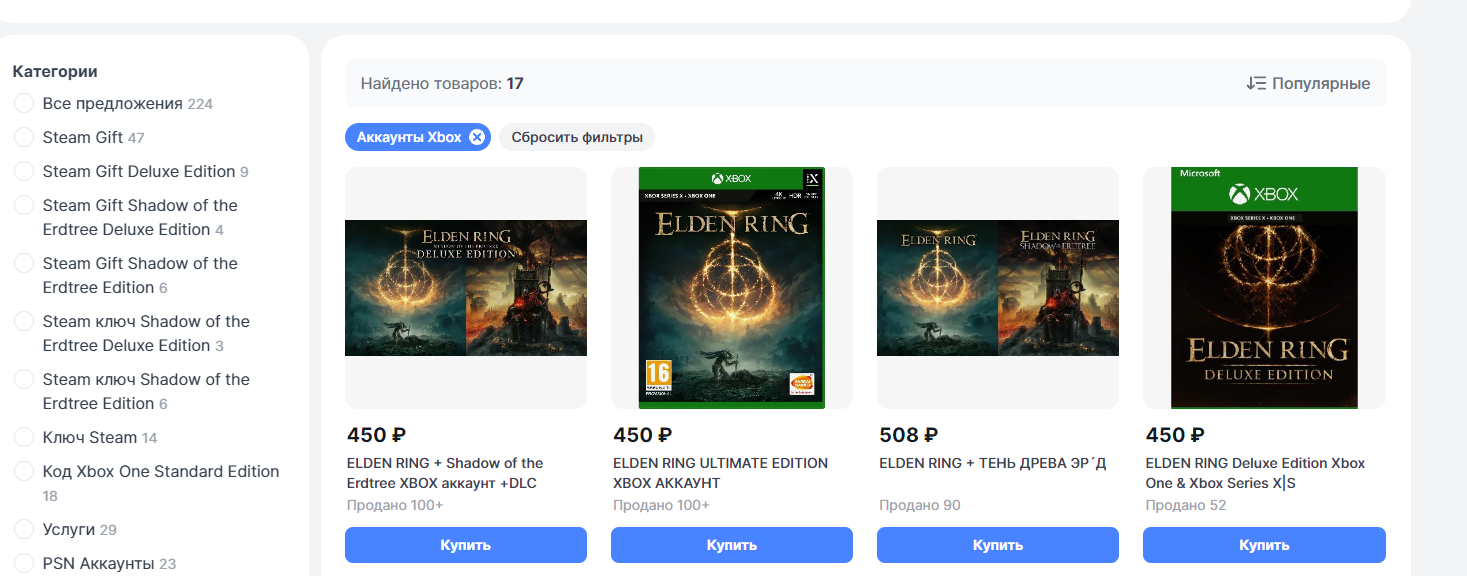The height and width of the screenshot is (576, 1467).
Task: Buy ELDEN RING Deluxe Edition Xbox One & Series X|S
Action: point(1264,545)
